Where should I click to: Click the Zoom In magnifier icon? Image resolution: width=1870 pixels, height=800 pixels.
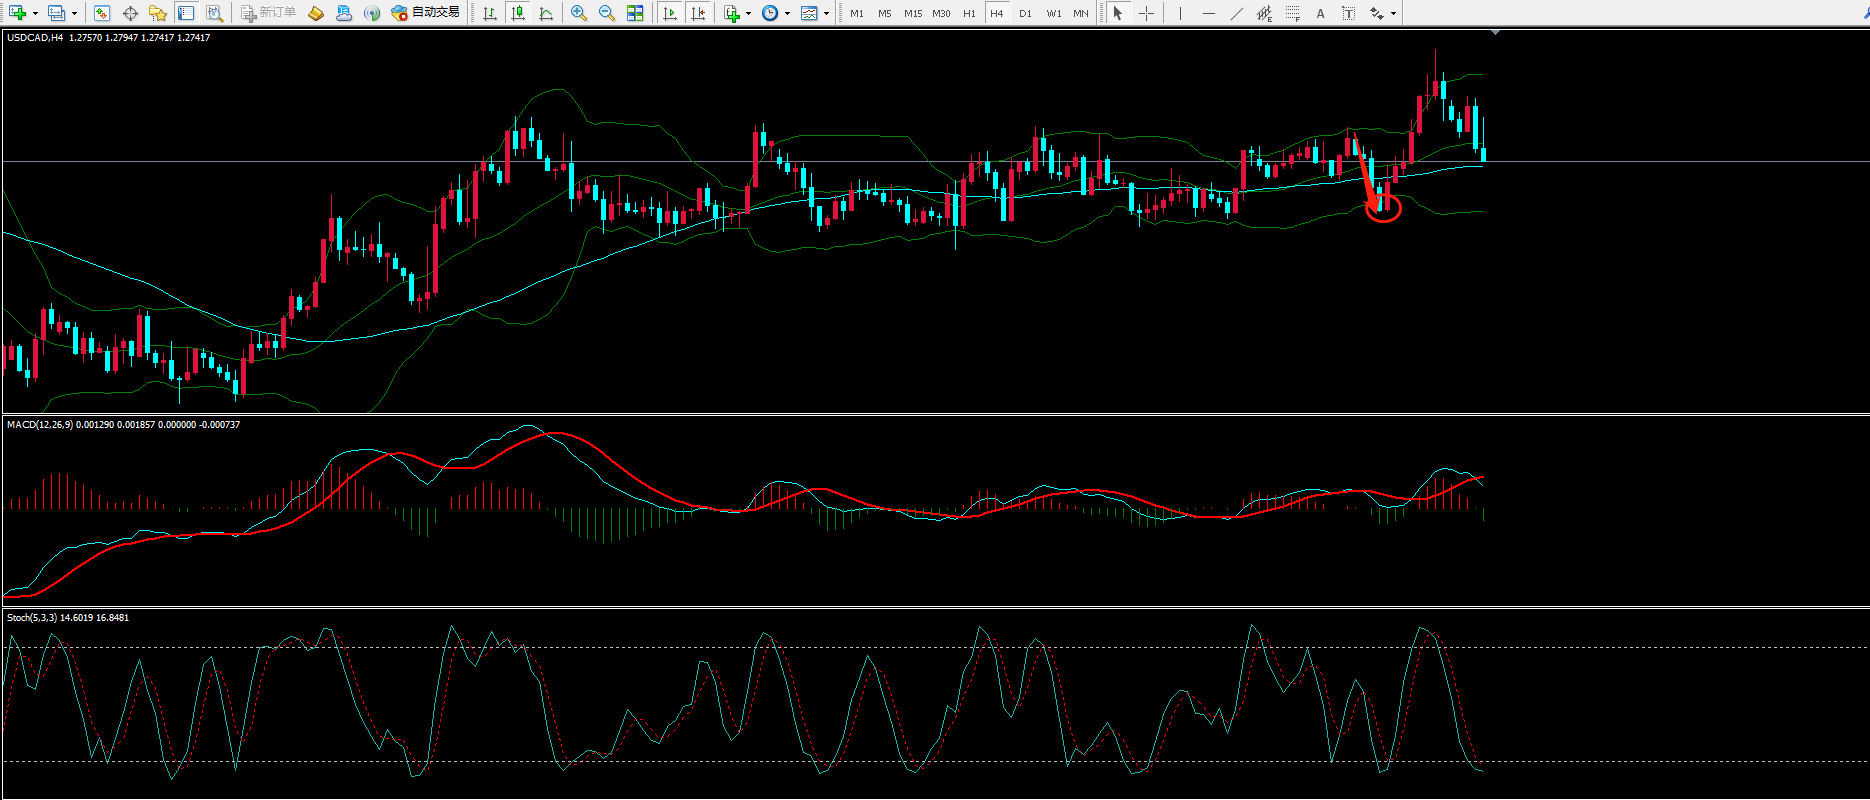point(578,13)
